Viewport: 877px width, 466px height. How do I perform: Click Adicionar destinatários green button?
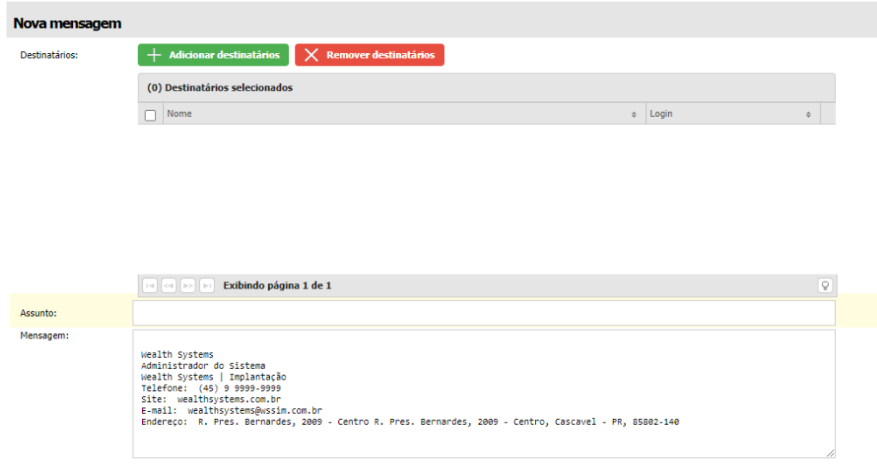click(213, 55)
